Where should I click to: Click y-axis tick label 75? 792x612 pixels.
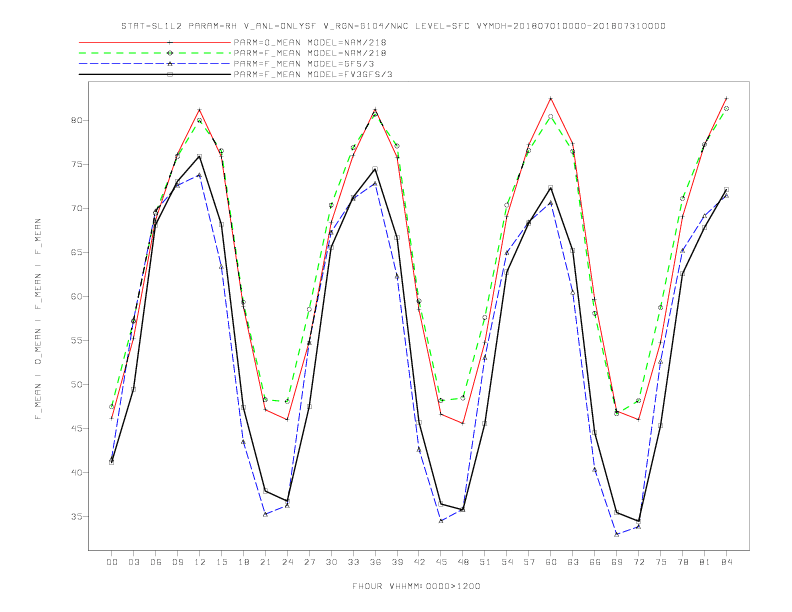(76, 164)
